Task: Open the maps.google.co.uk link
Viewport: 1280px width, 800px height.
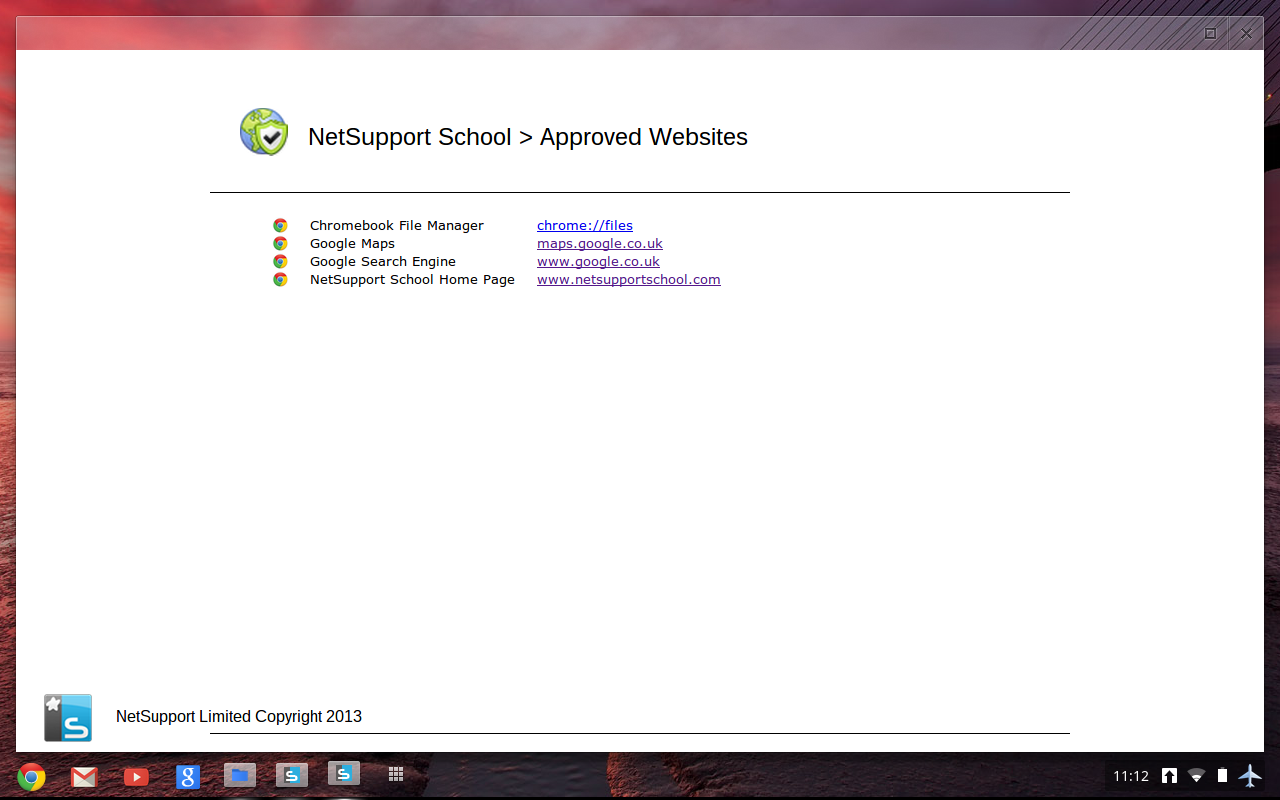Action: pos(600,244)
